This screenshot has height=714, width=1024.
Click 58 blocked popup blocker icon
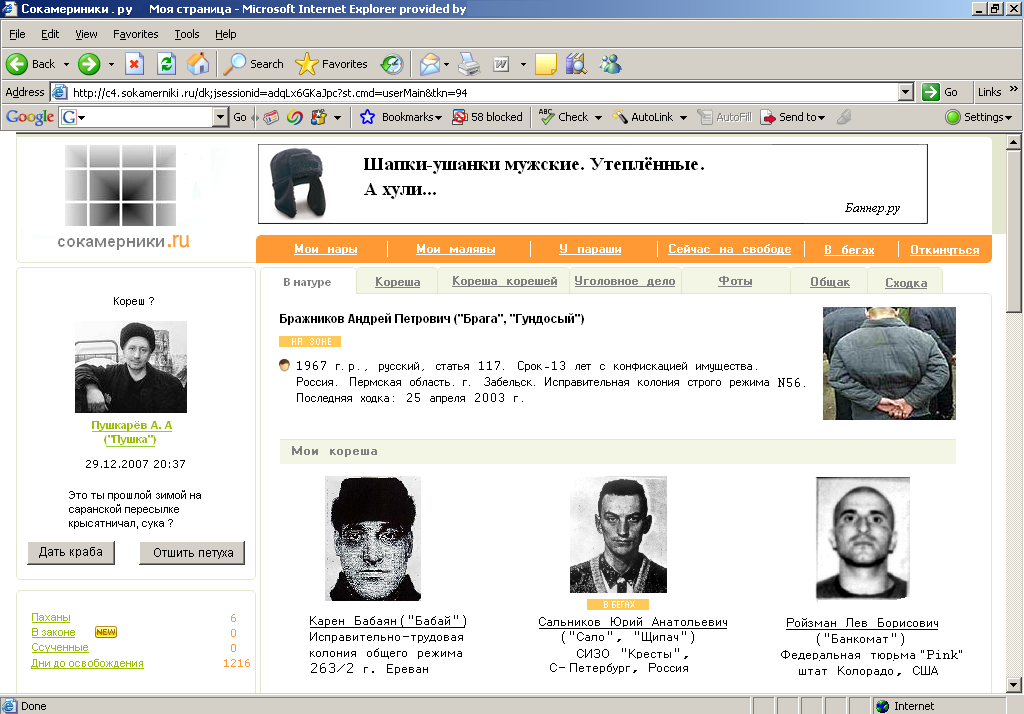point(460,117)
